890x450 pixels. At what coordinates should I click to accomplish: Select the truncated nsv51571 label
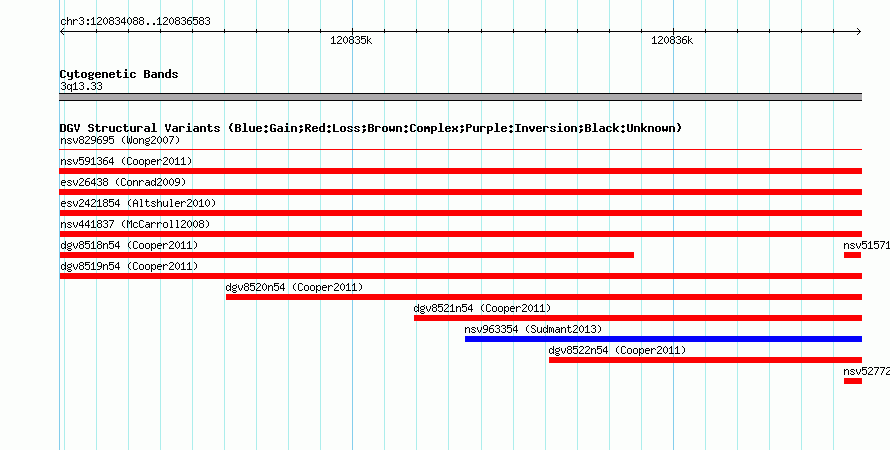(866, 245)
